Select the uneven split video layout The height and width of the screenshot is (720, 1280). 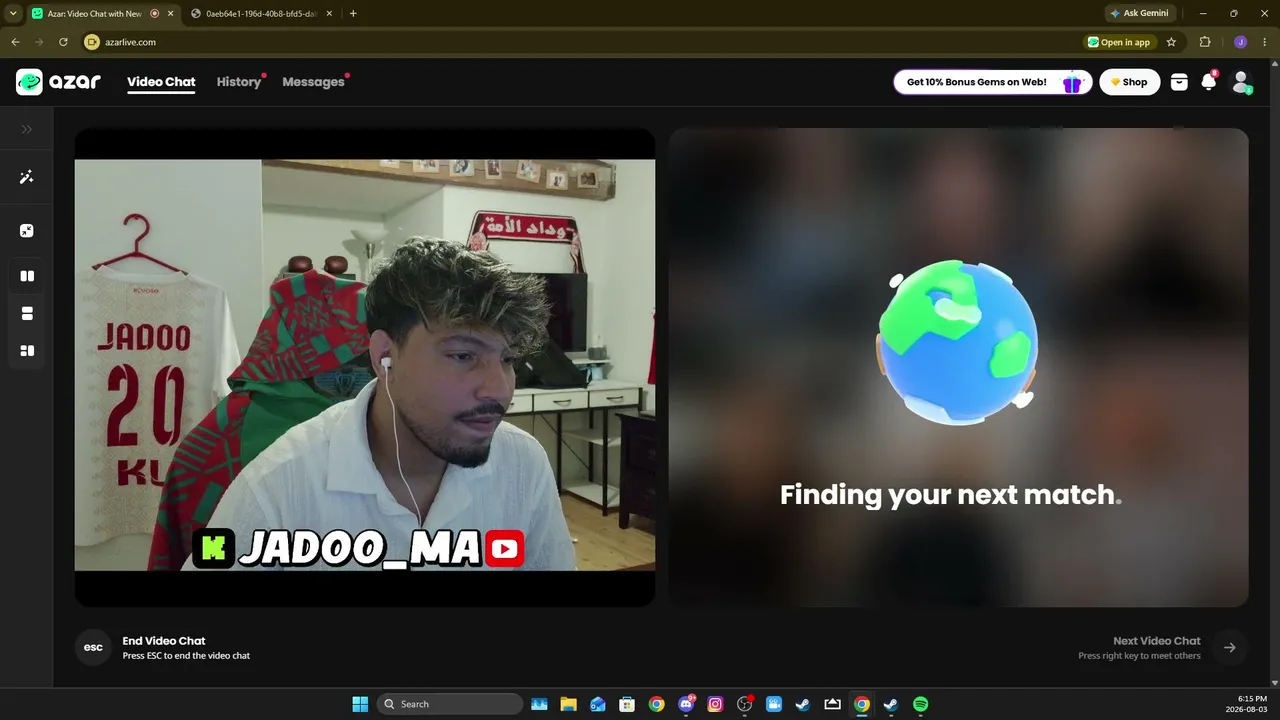27,351
